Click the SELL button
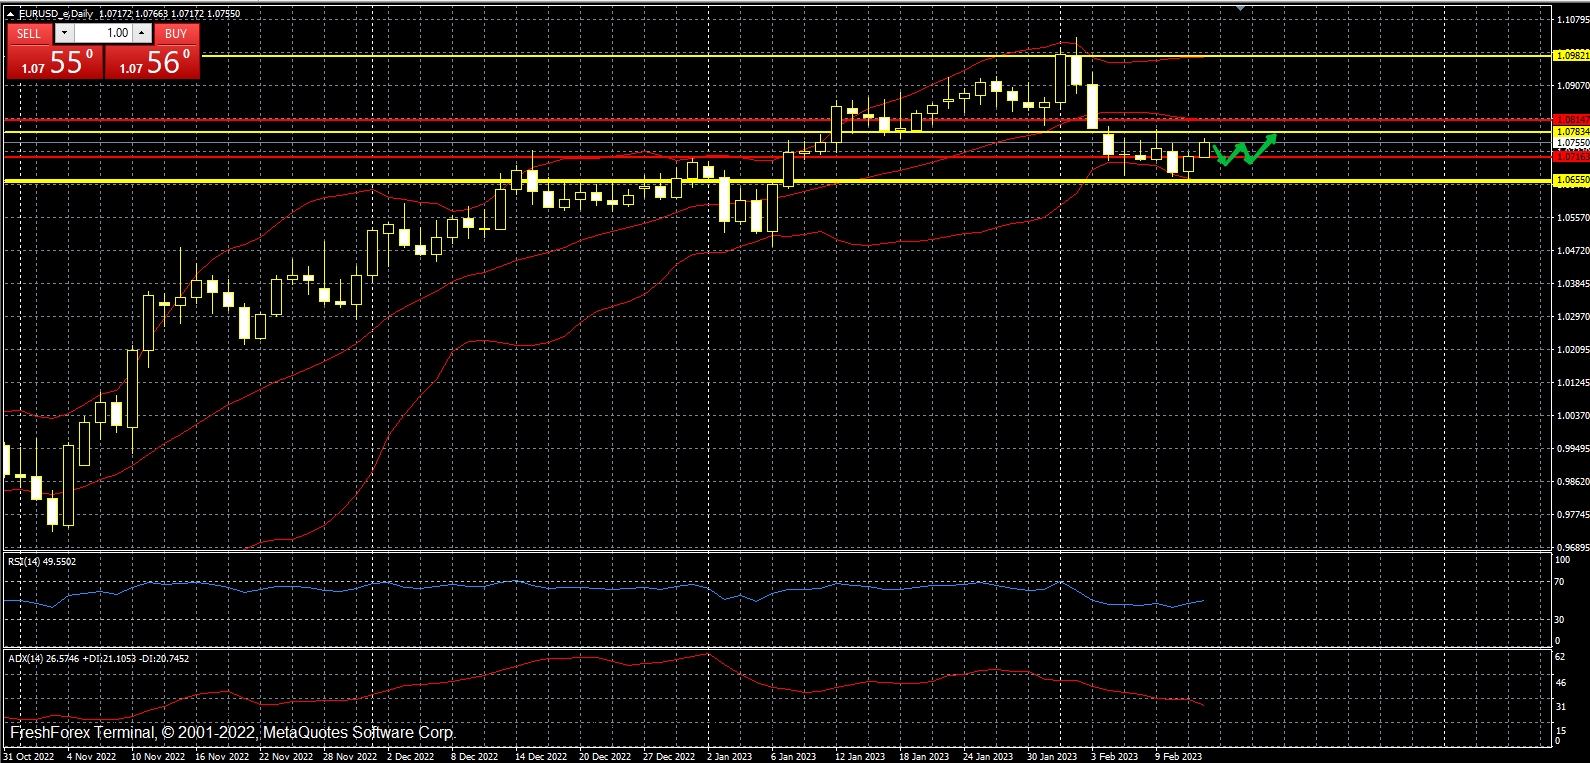1590x763 pixels. (x=29, y=33)
